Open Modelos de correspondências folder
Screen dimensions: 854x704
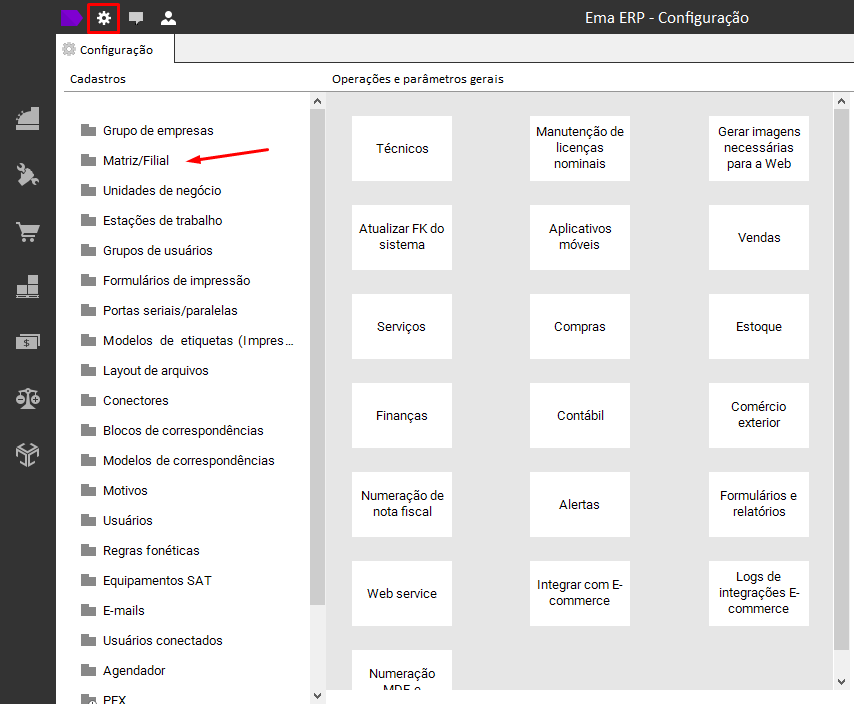click(178, 460)
